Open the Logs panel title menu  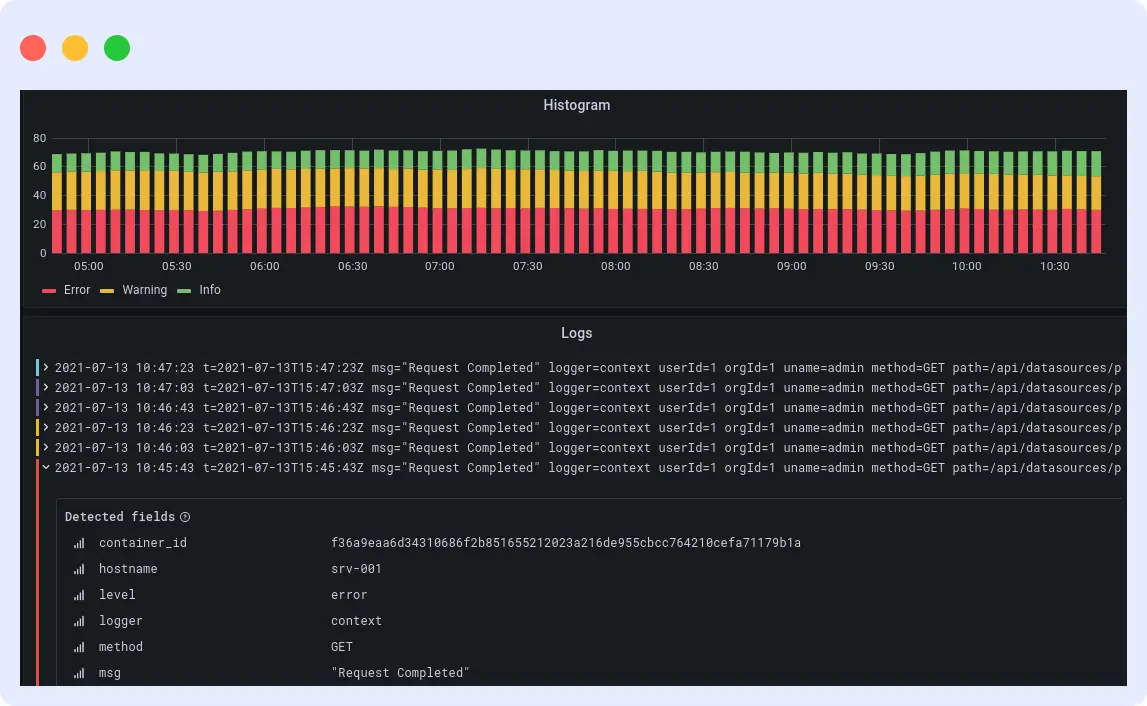point(576,333)
